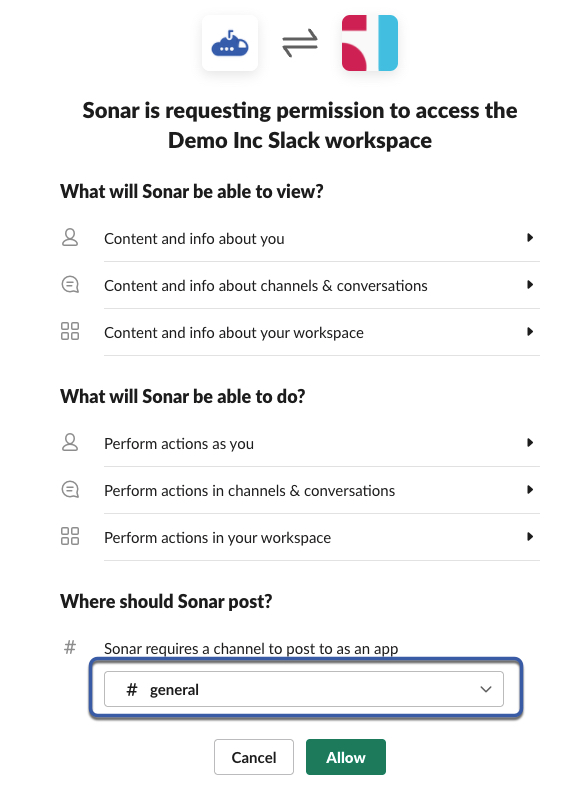Open the #general channel dropdown

coord(304,689)
